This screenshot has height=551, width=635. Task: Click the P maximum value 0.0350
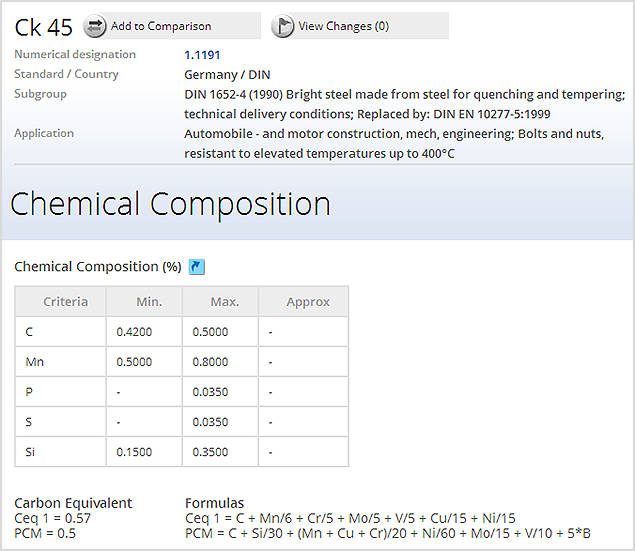point(210,392)
